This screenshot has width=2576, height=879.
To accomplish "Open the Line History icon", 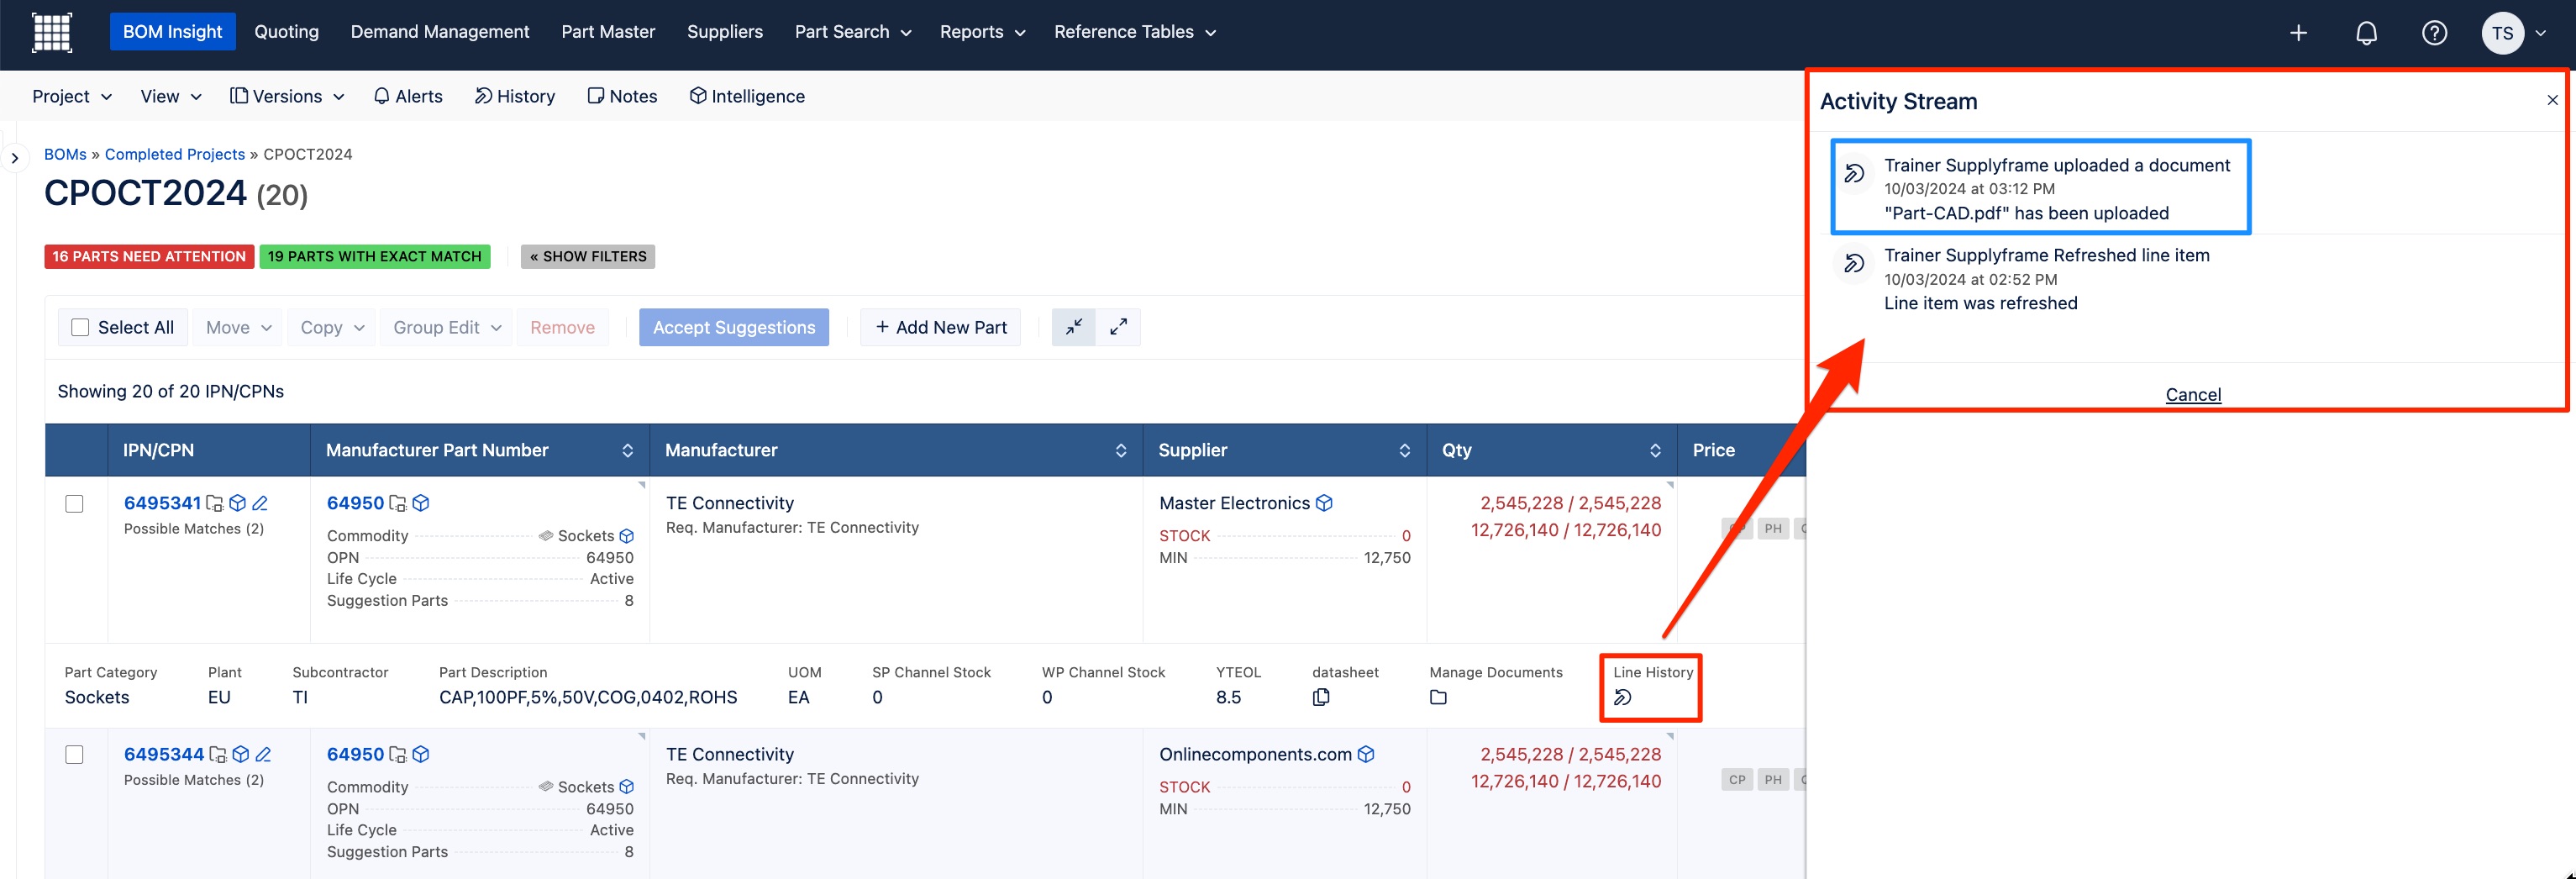I will (1623, 698).
